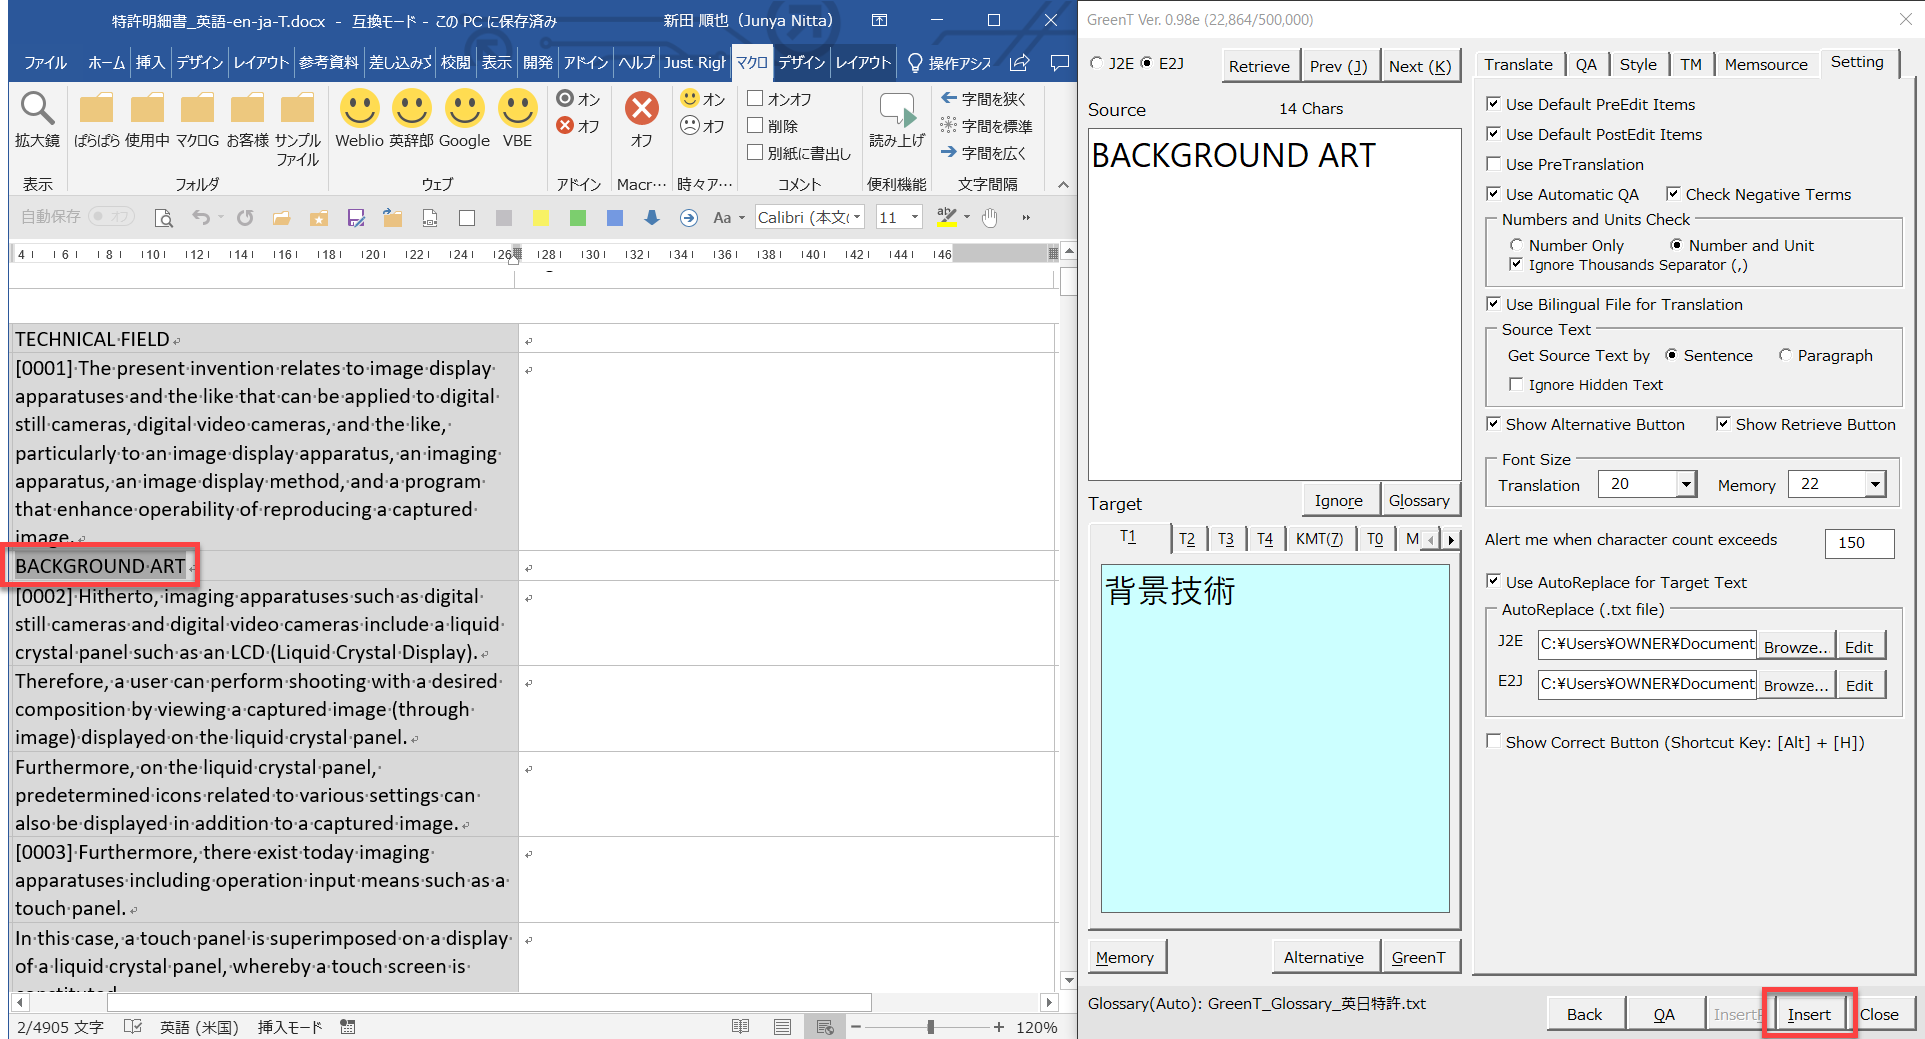Open the Weblio smiley web shortcut
Image resolution: width=1925 pixels, height=1039 pixels.
tap(359, 108)
